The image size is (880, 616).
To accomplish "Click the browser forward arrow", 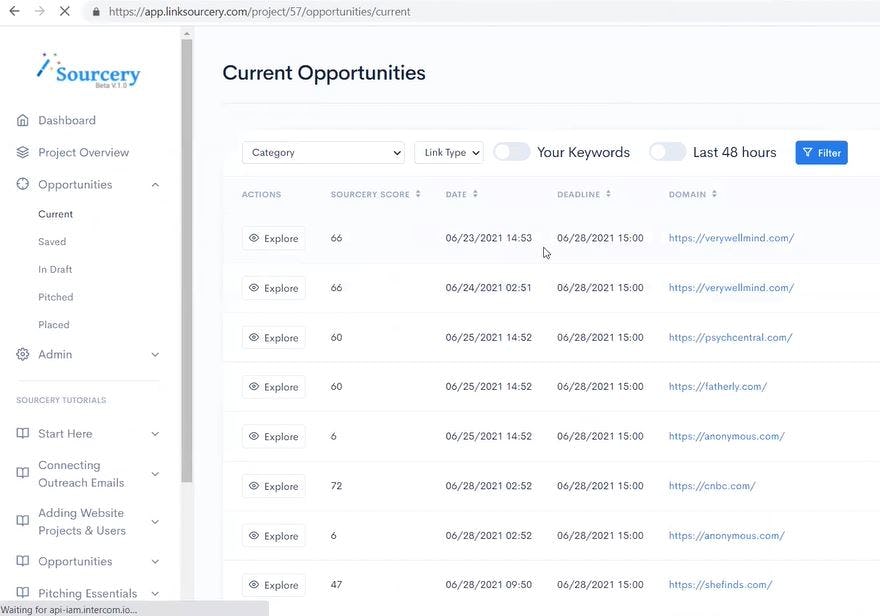I will click(39, 11).
